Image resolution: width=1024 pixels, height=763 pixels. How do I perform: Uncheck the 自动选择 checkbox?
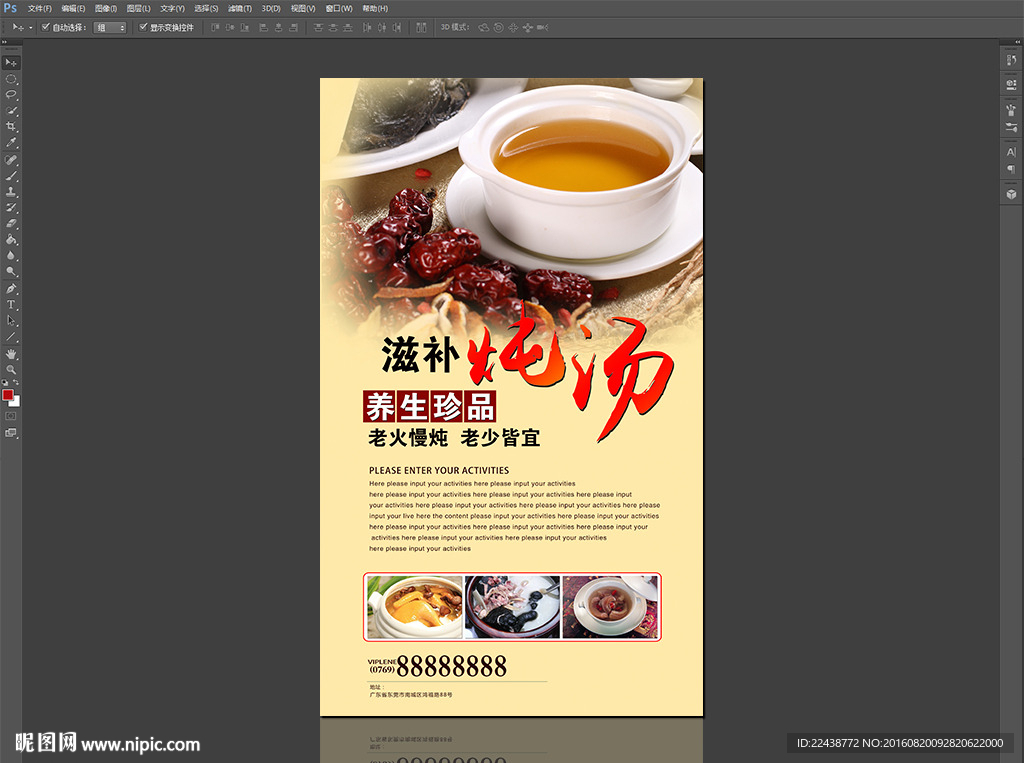click(46, 27)
